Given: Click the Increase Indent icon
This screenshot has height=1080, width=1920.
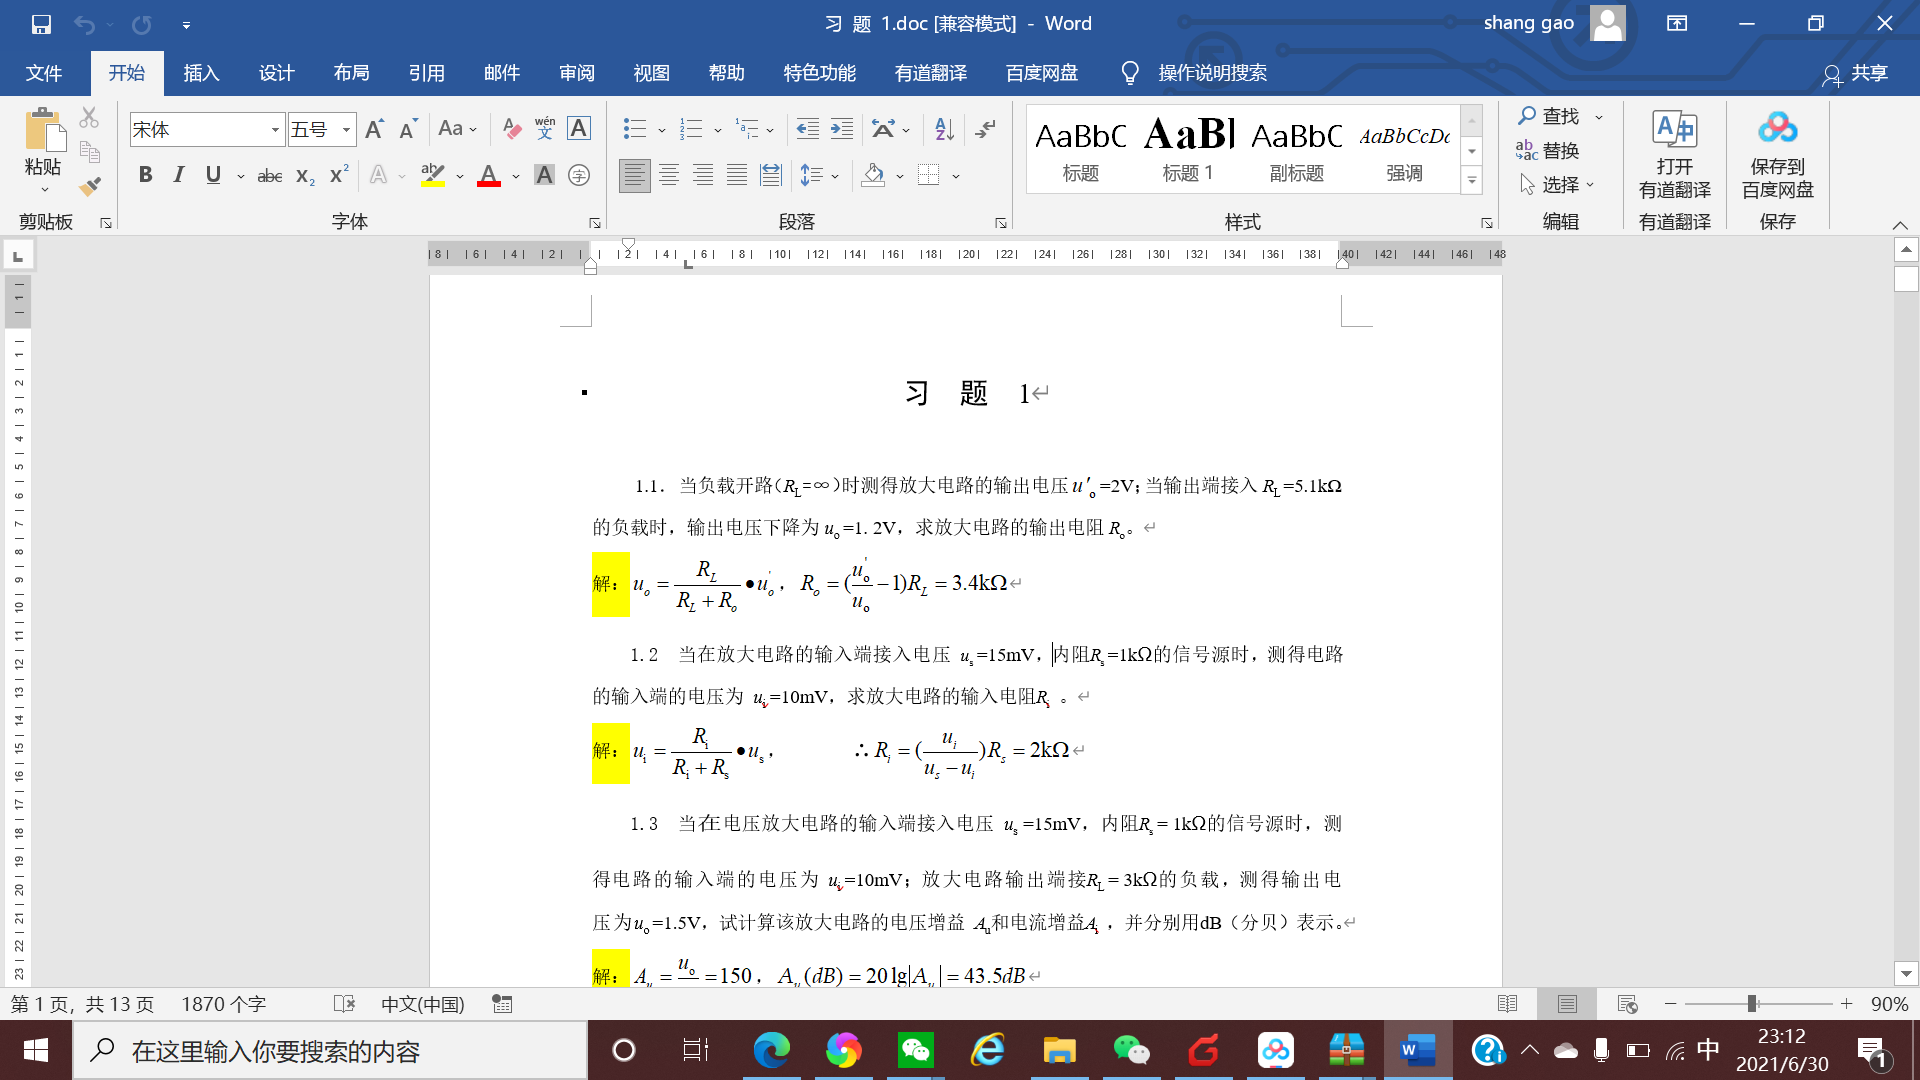Looking at the screenshot, I should point(842,129).
